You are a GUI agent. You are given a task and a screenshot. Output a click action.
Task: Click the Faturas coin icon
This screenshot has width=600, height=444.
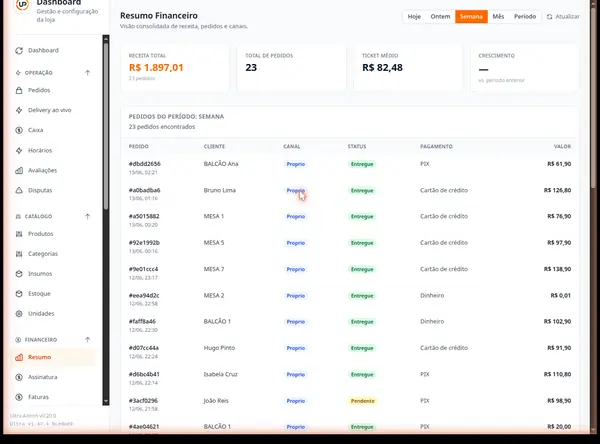point(19,397)
